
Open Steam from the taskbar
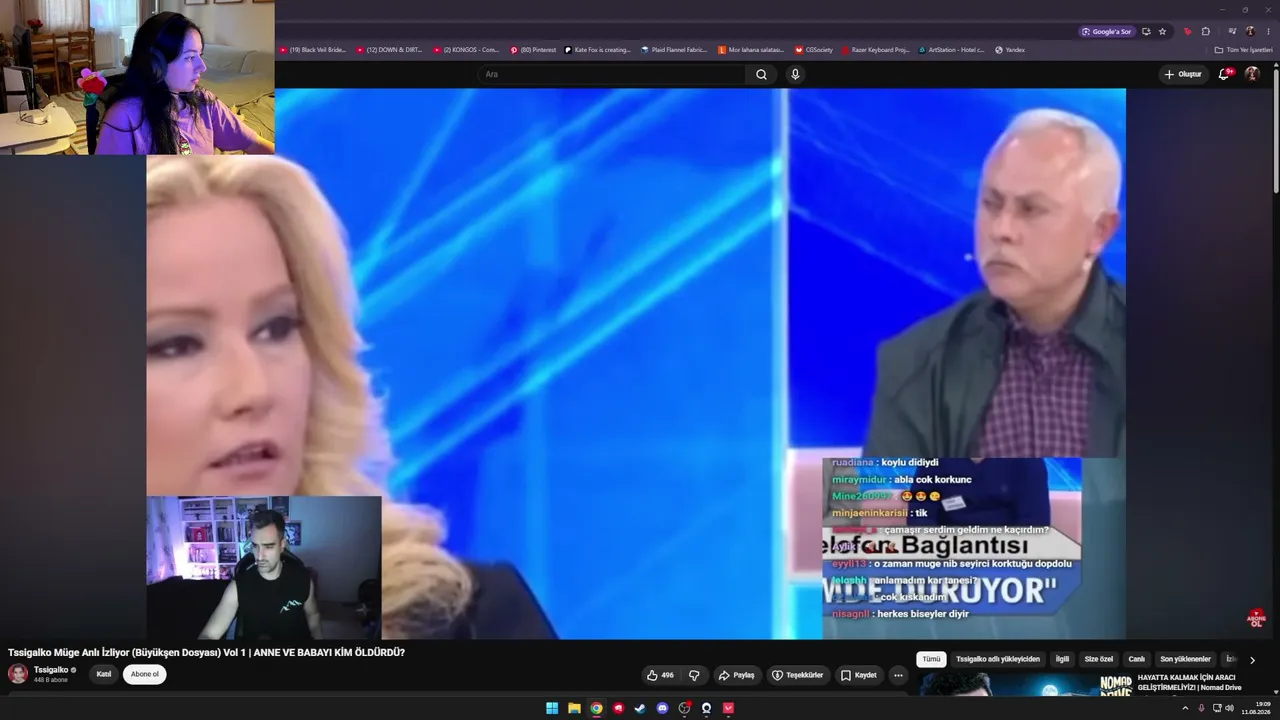pos(640,708)
